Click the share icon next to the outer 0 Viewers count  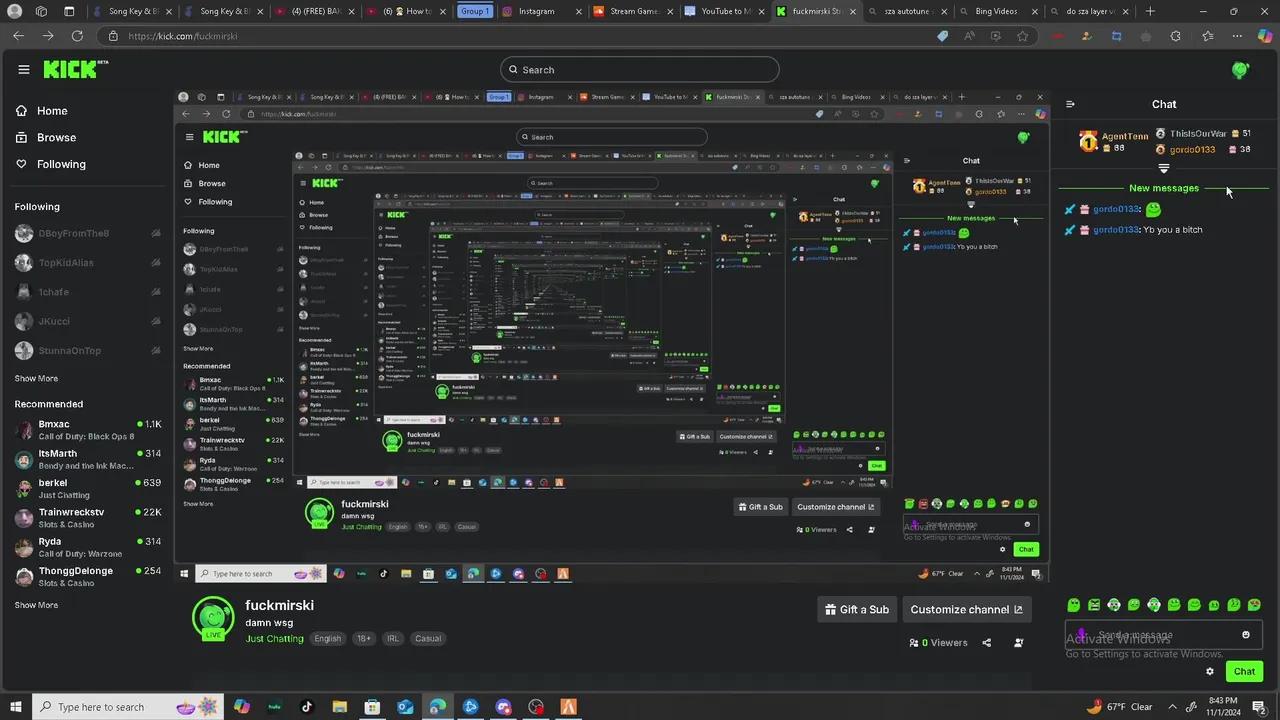click(x=987, y=643)
